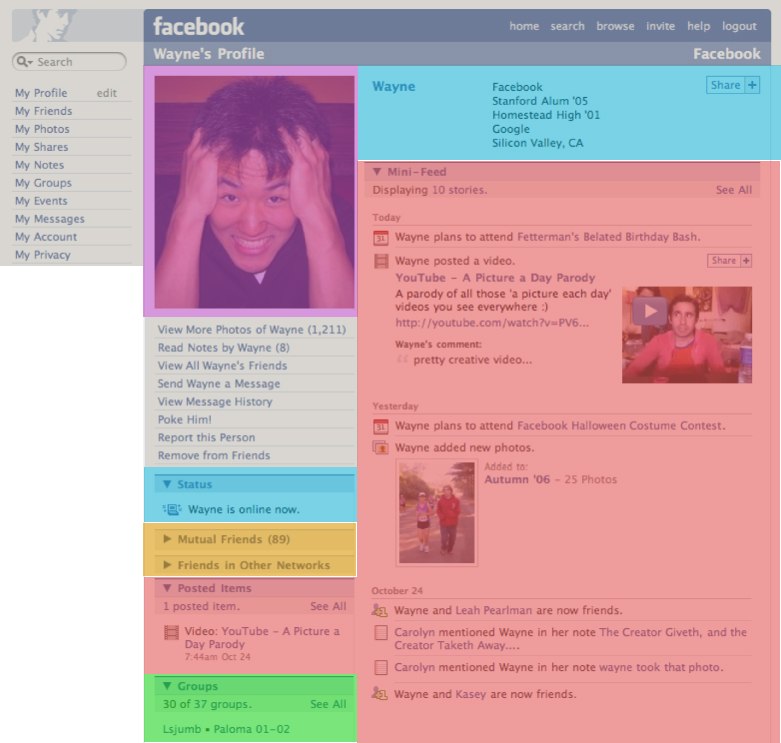Click the film icon in Posted Items

click(171, 632)
